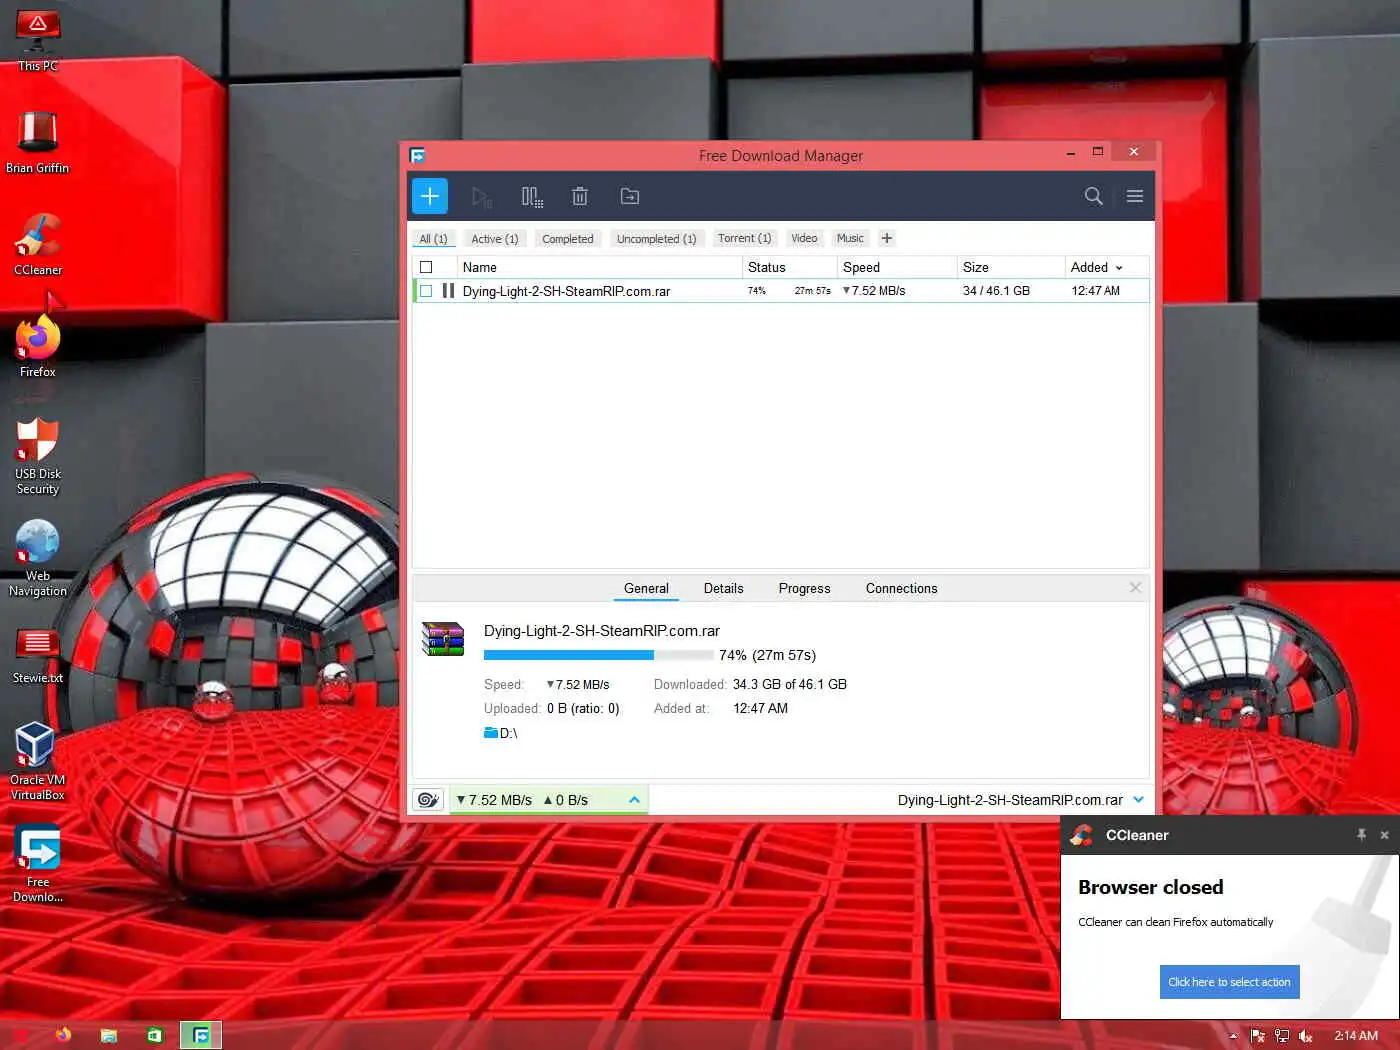The width and height of the screenshot is (1400, 1050).
Task: Filter by Torrent (1) tag
Action: point(745,238)
